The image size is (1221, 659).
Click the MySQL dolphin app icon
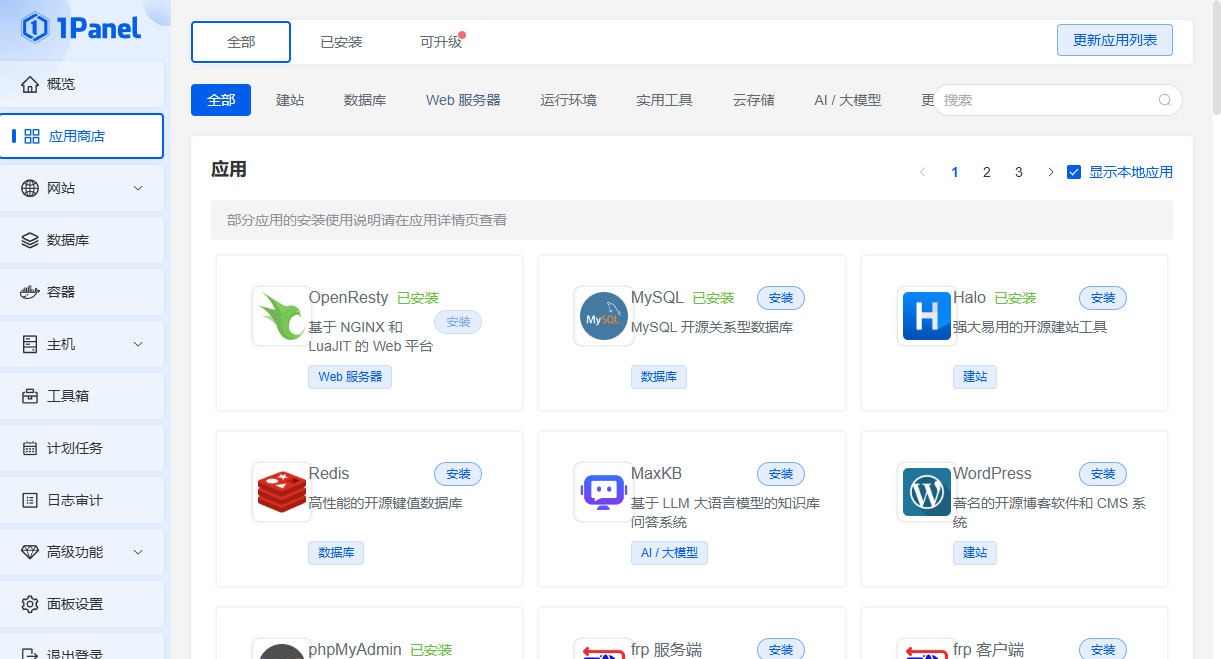click(603, 316)
